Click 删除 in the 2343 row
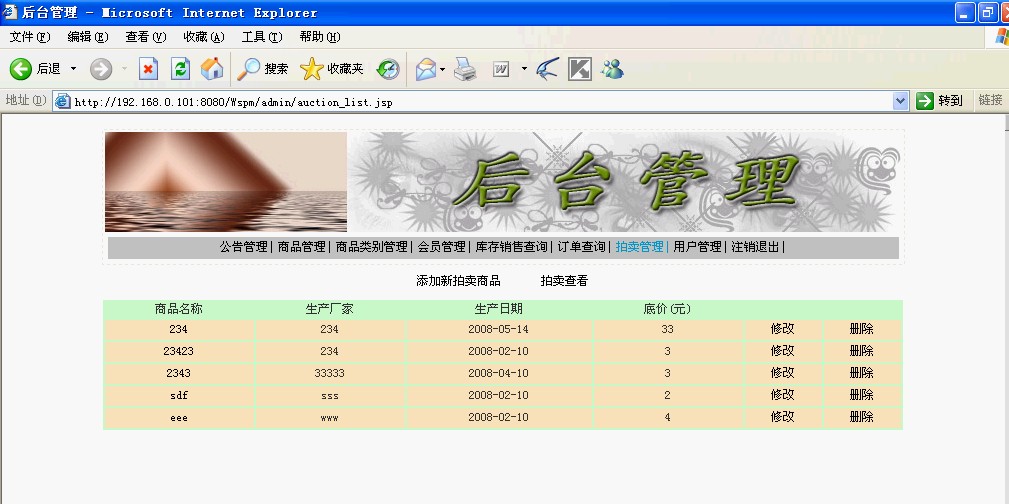The width and height of the screenshot is (1009, 504). click(862, 373)
